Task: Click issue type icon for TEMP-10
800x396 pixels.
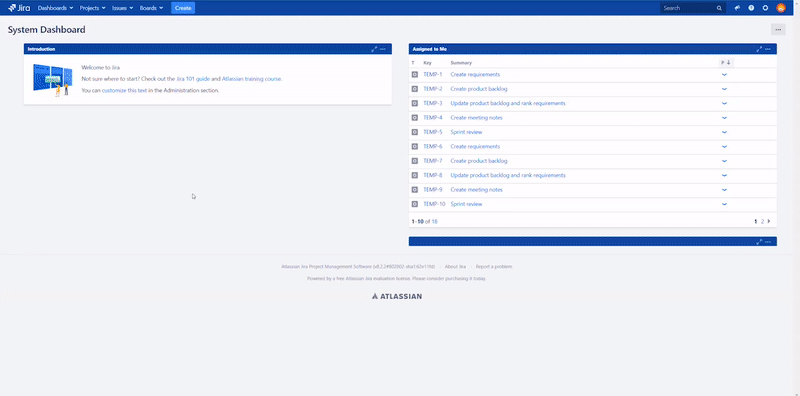Action: click(414, 204)
